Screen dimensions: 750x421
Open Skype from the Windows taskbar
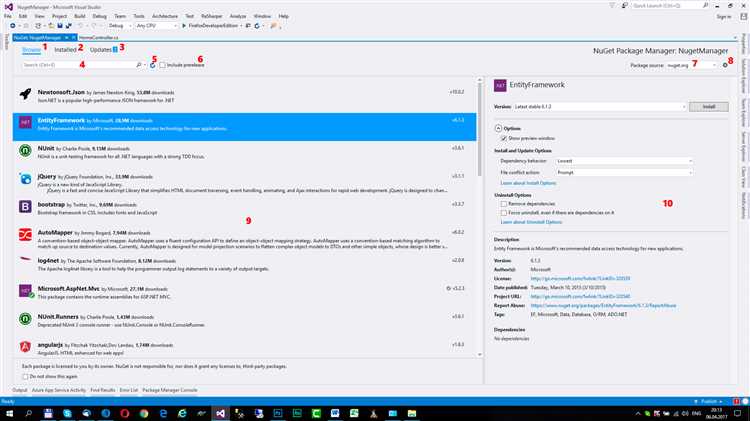tap(67, 413)
